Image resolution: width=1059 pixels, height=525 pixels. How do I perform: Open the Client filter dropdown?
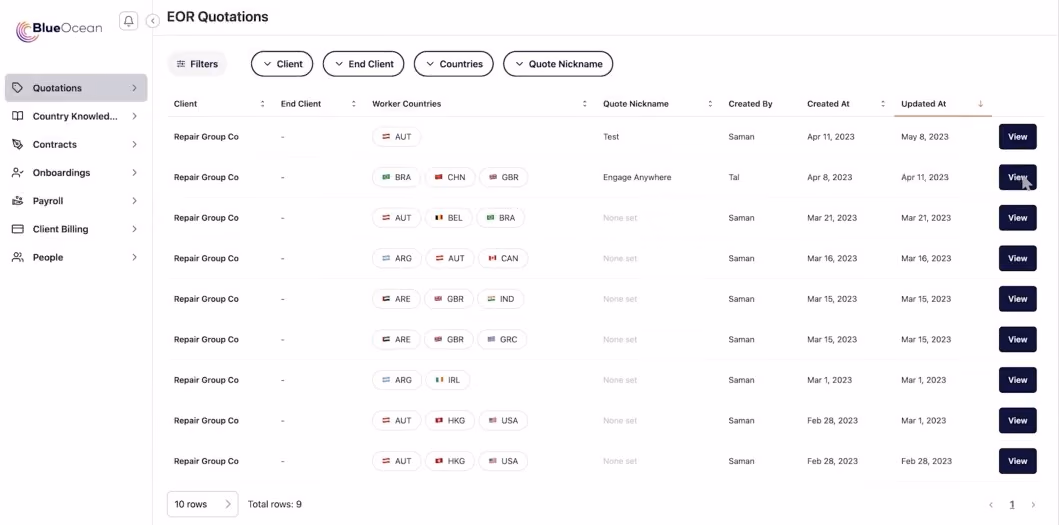(x=282, y=64)
